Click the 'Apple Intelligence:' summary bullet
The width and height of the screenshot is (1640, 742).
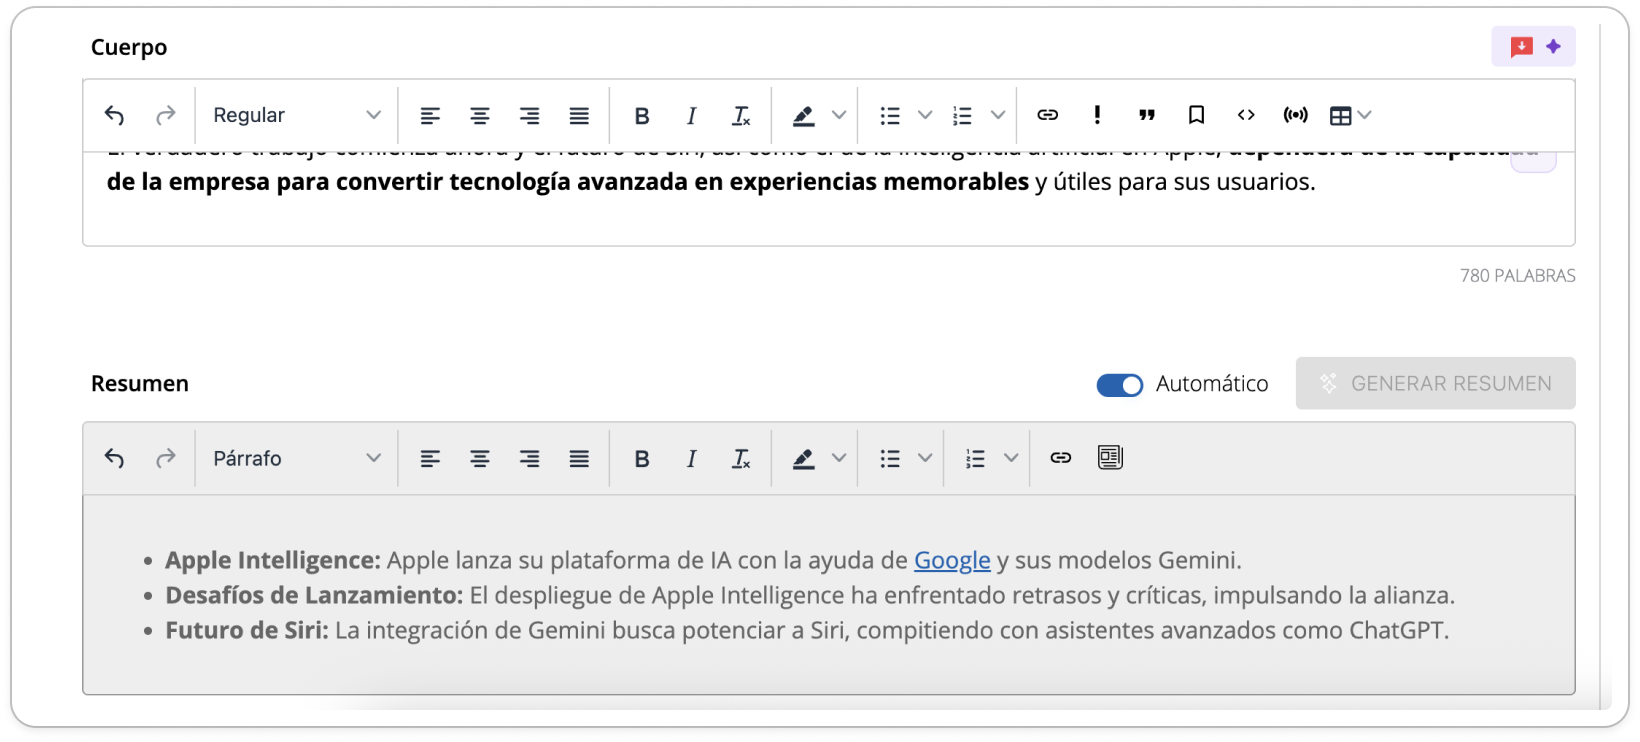[x=273, y=560]
